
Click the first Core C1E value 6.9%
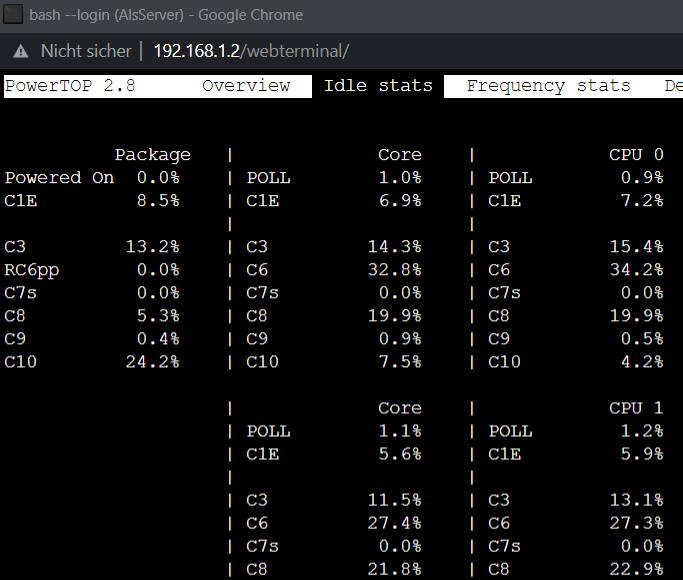[400, 201]
